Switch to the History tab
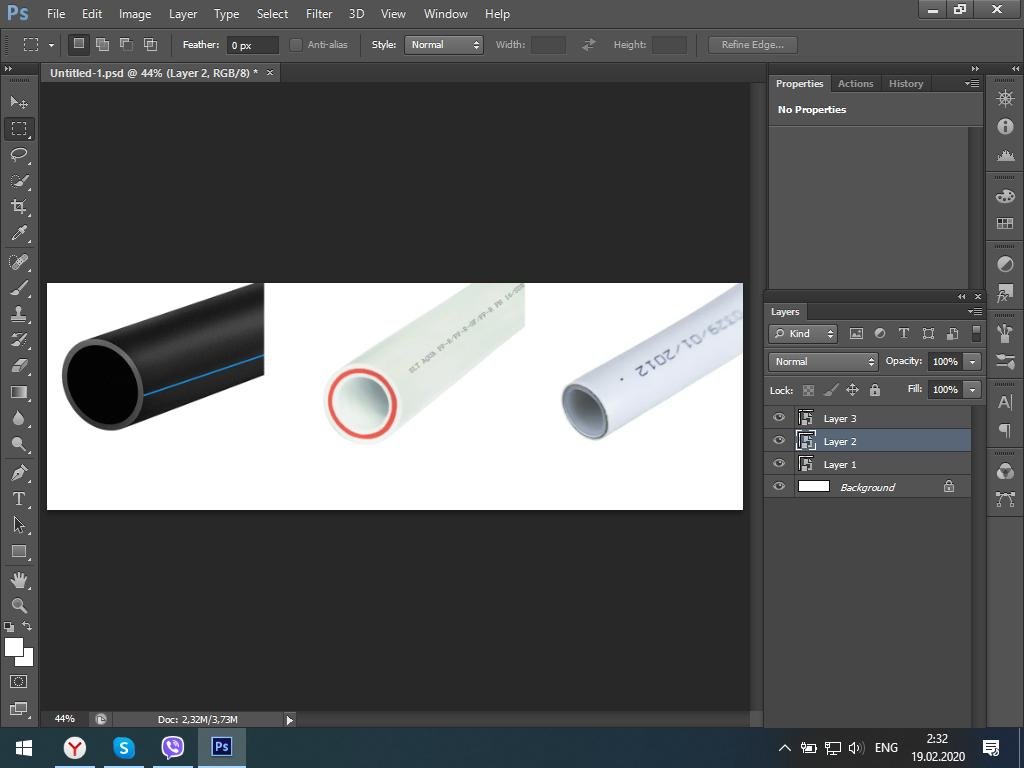 pyautogui.click(x=905, y=84)
